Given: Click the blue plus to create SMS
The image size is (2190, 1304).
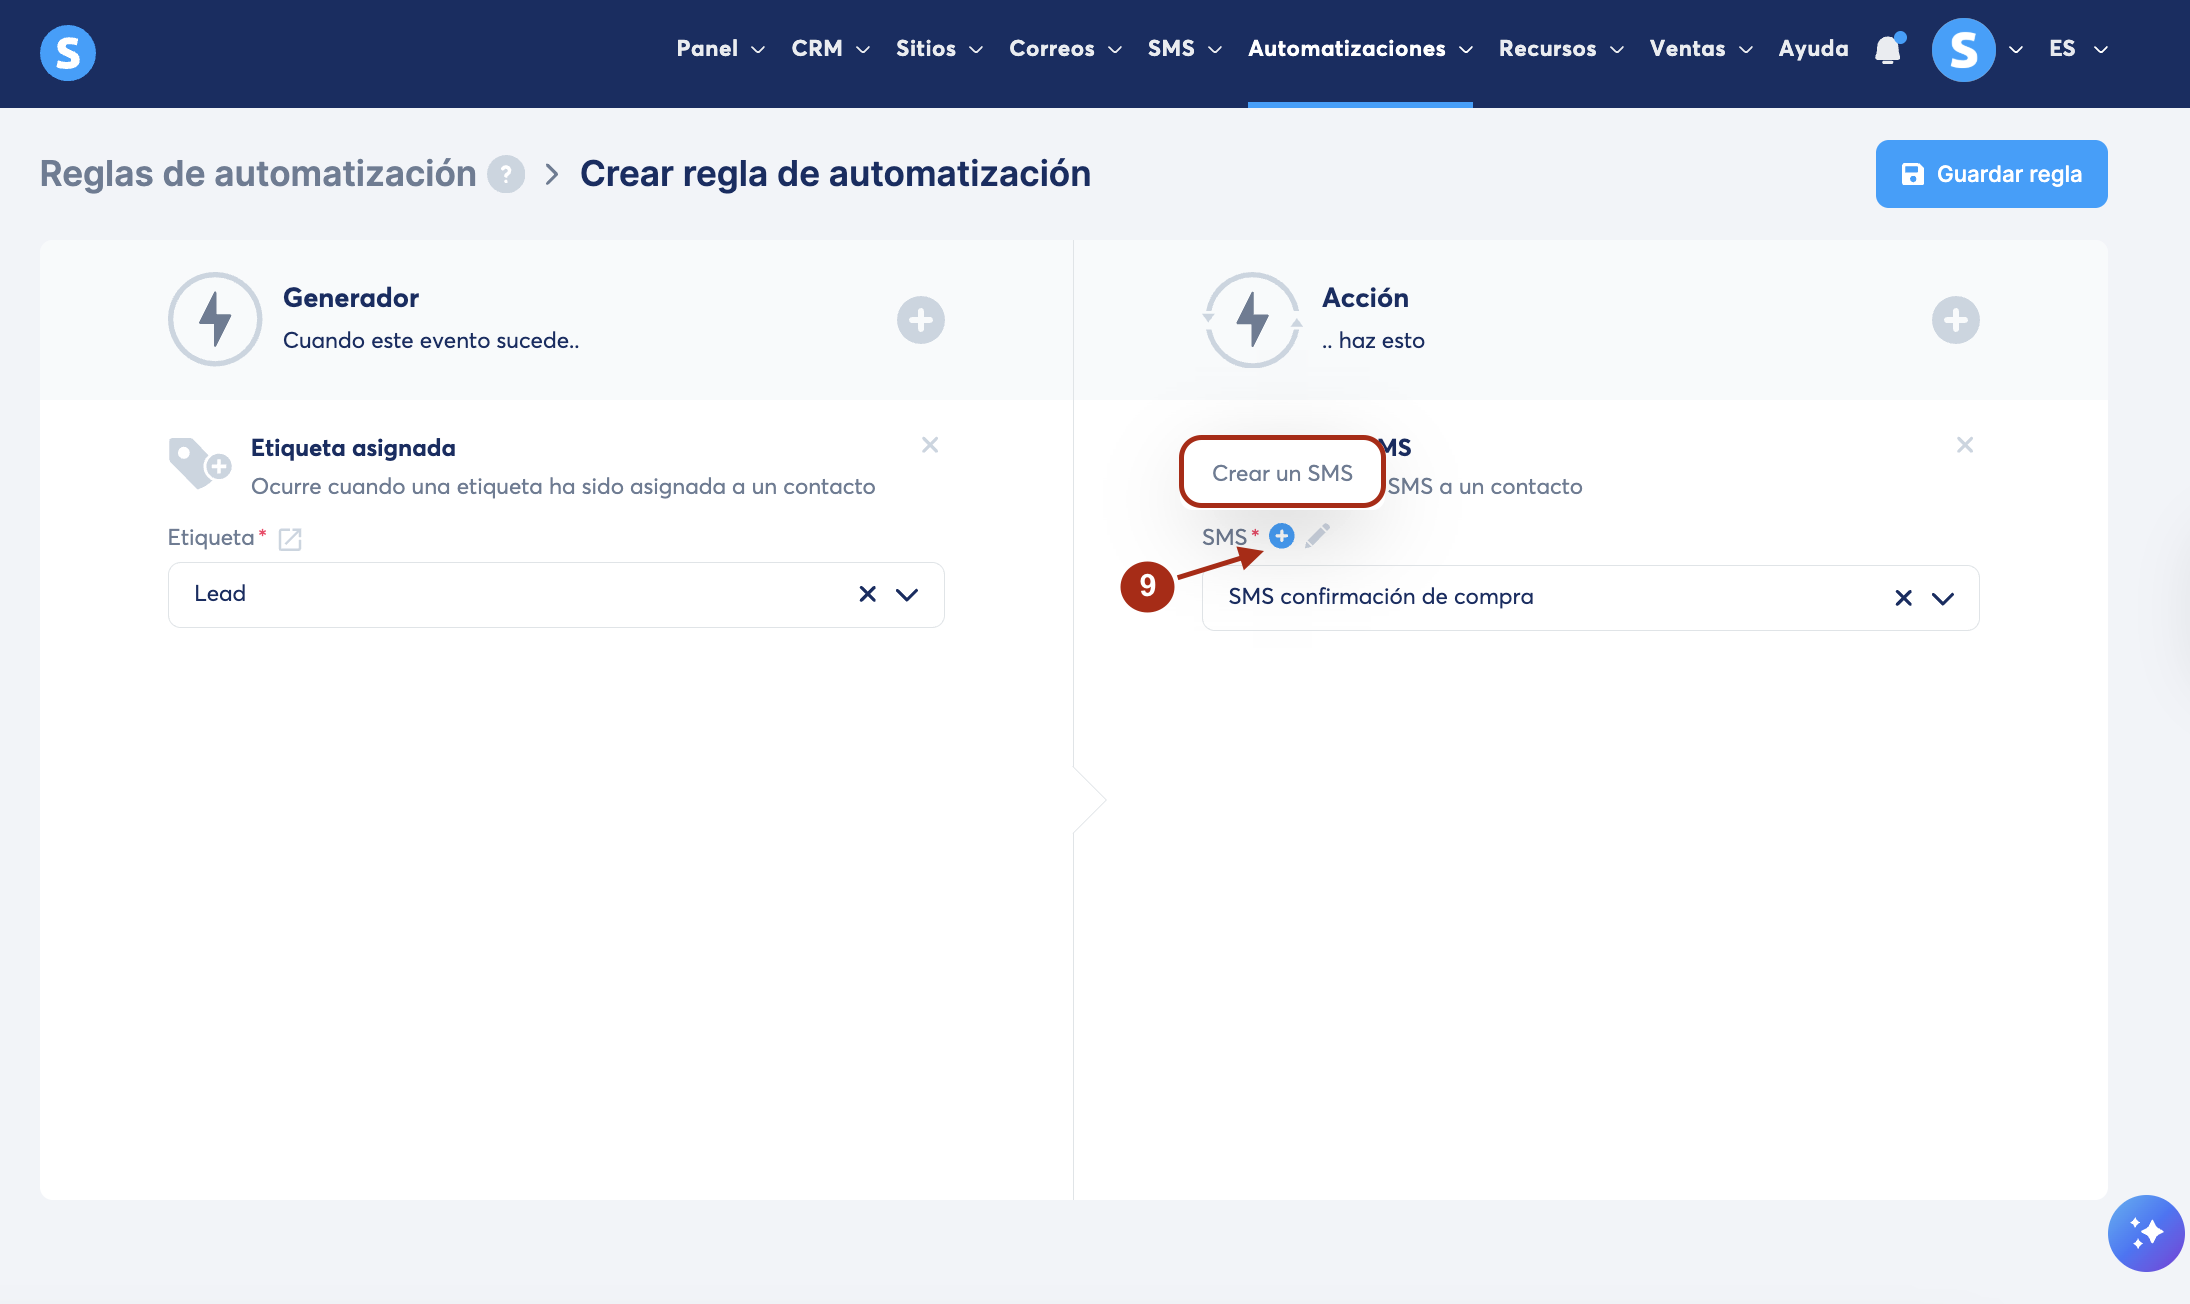Looking at the screenshot, I should tap(1281, 537).
